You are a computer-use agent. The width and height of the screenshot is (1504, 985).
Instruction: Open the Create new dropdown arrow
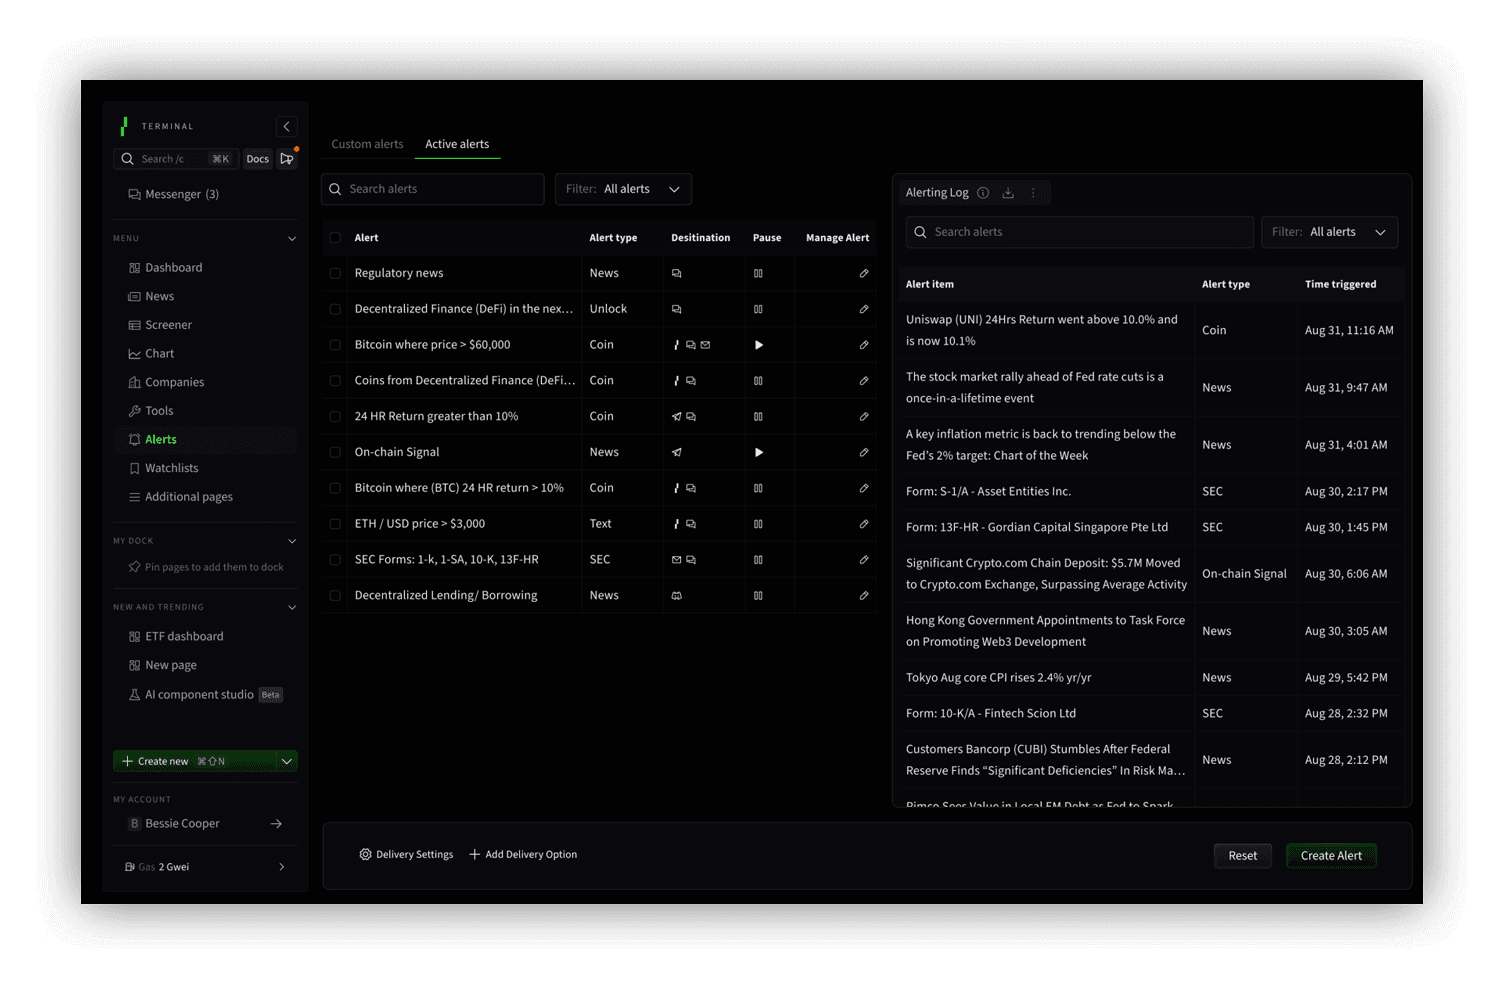287,761
